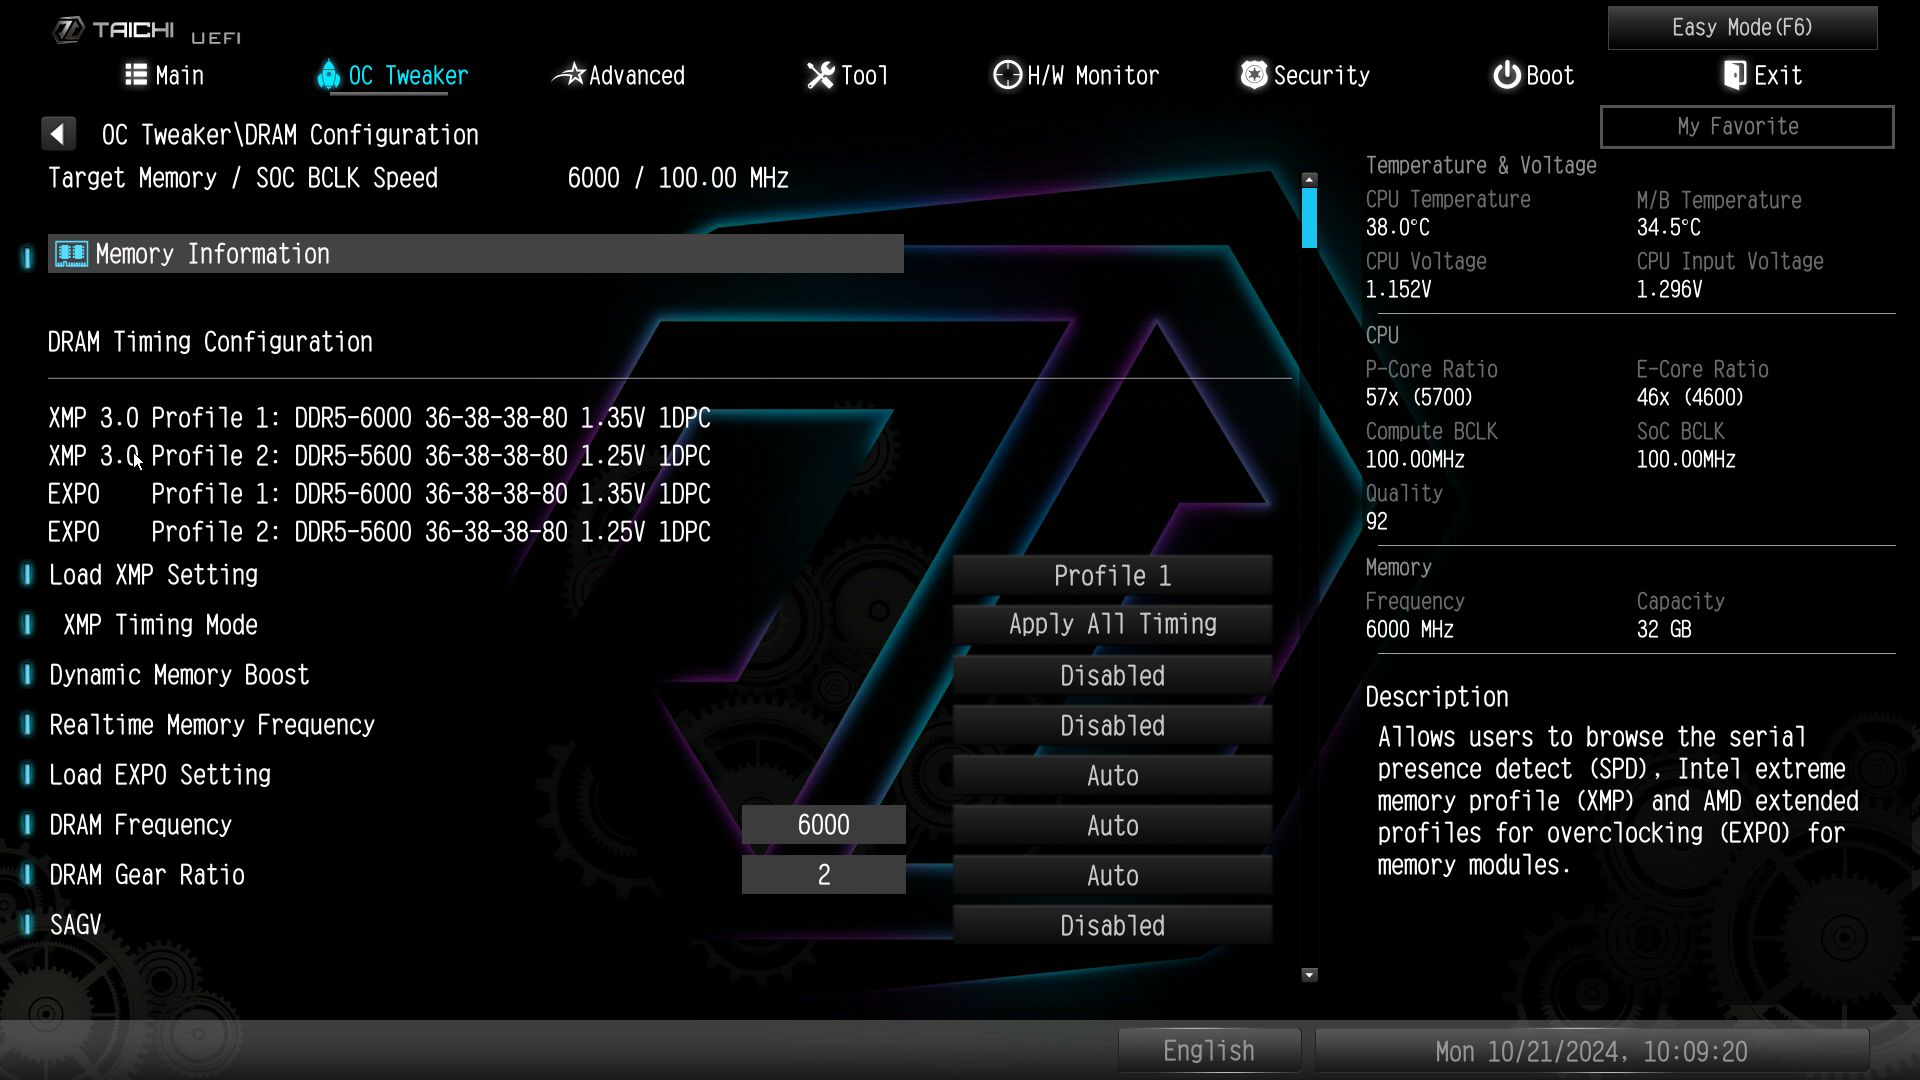Click the Boot power icon
The height and width of the screenshot is (1080, 1920).
pos(1506,74)
